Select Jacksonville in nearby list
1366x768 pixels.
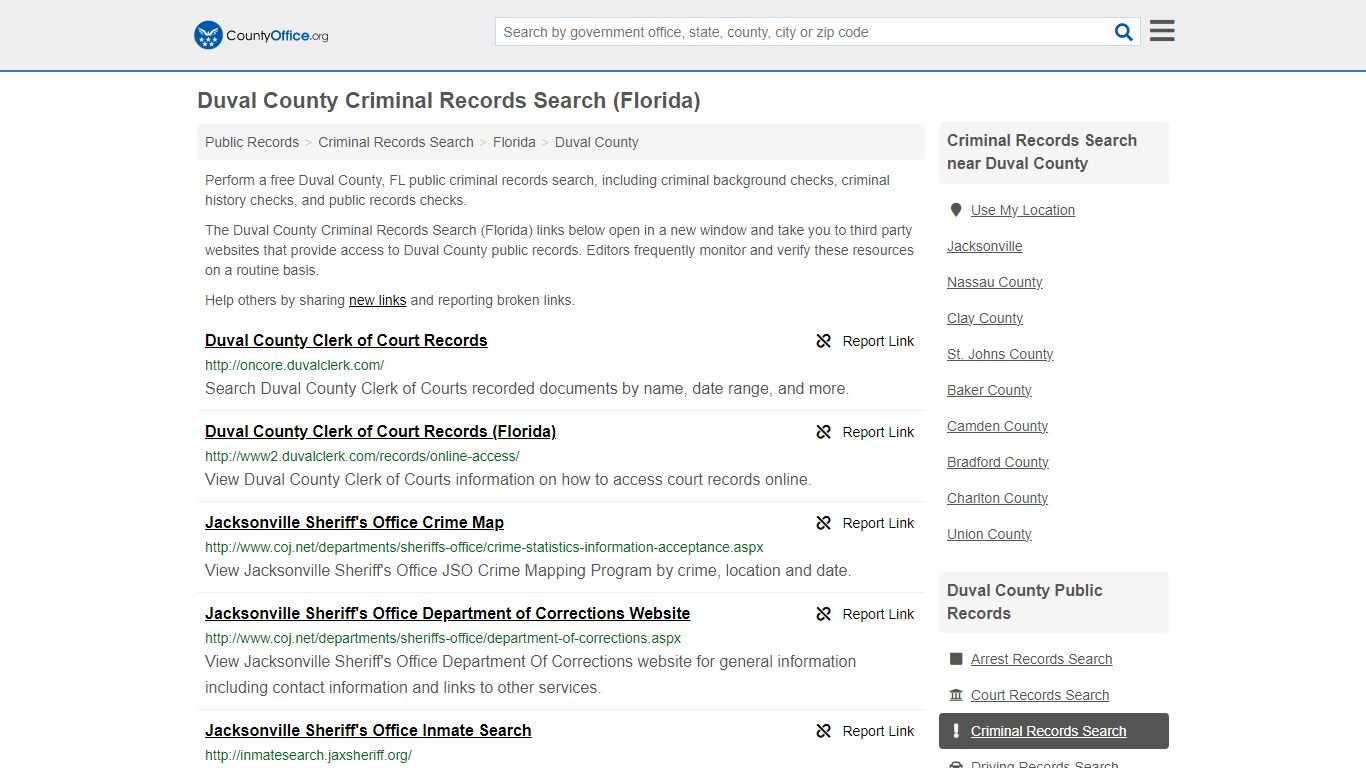pos(984,246)
